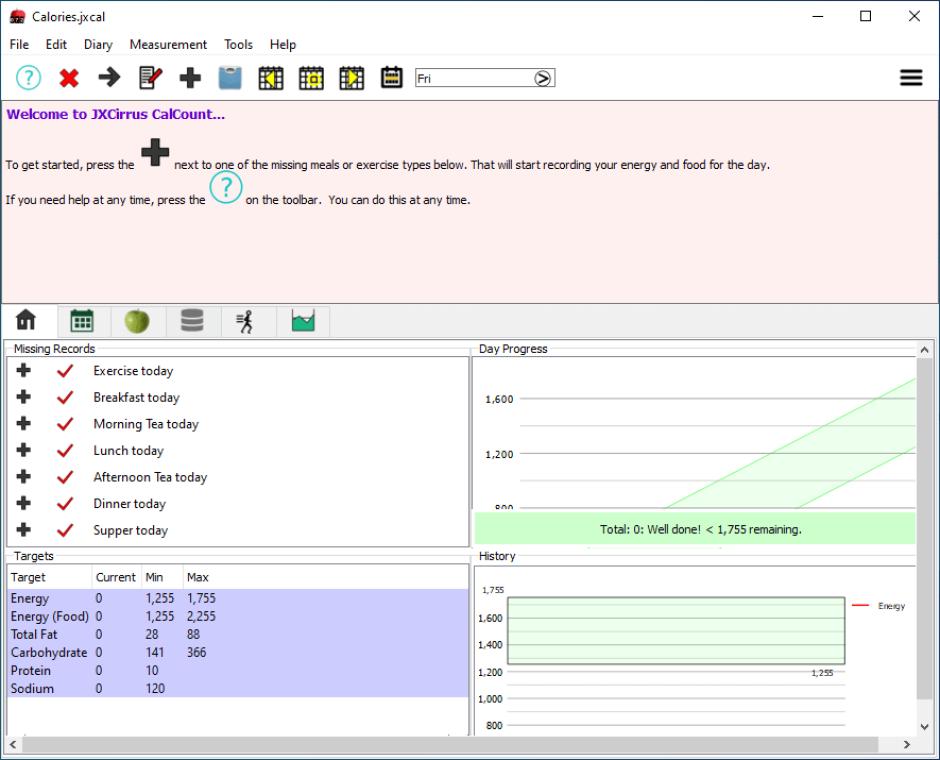Viewport: 940px width, 760px height.
Task: Tick the check mark for Lunch today
Action: (65, 451)
